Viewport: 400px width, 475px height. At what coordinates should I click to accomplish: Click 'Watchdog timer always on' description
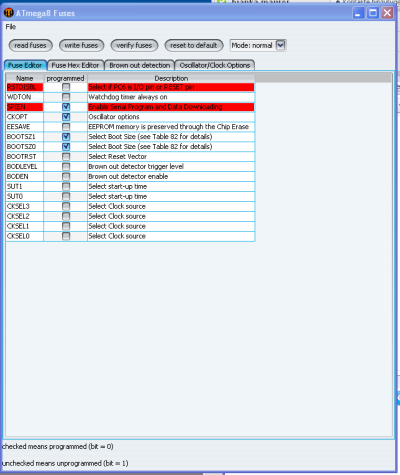(171, 97)
